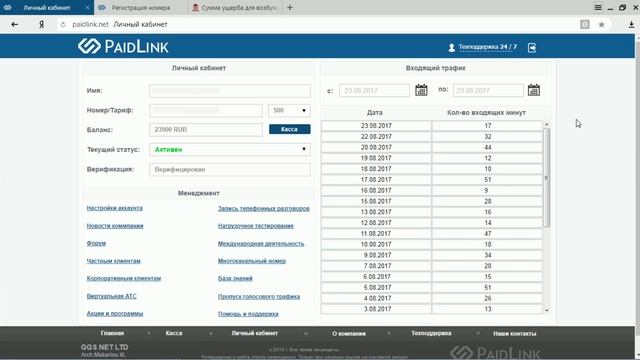Click minutes value 44 for 20.08.2017
The width and height of the screenshot is (640, 360).
[x=488, y=147]
